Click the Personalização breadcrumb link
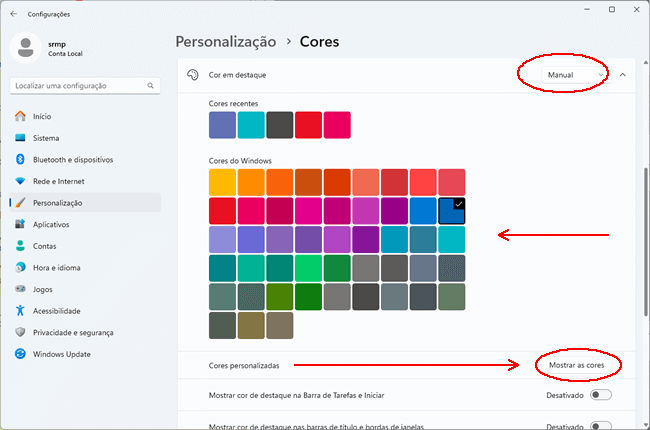 (226, 42)
